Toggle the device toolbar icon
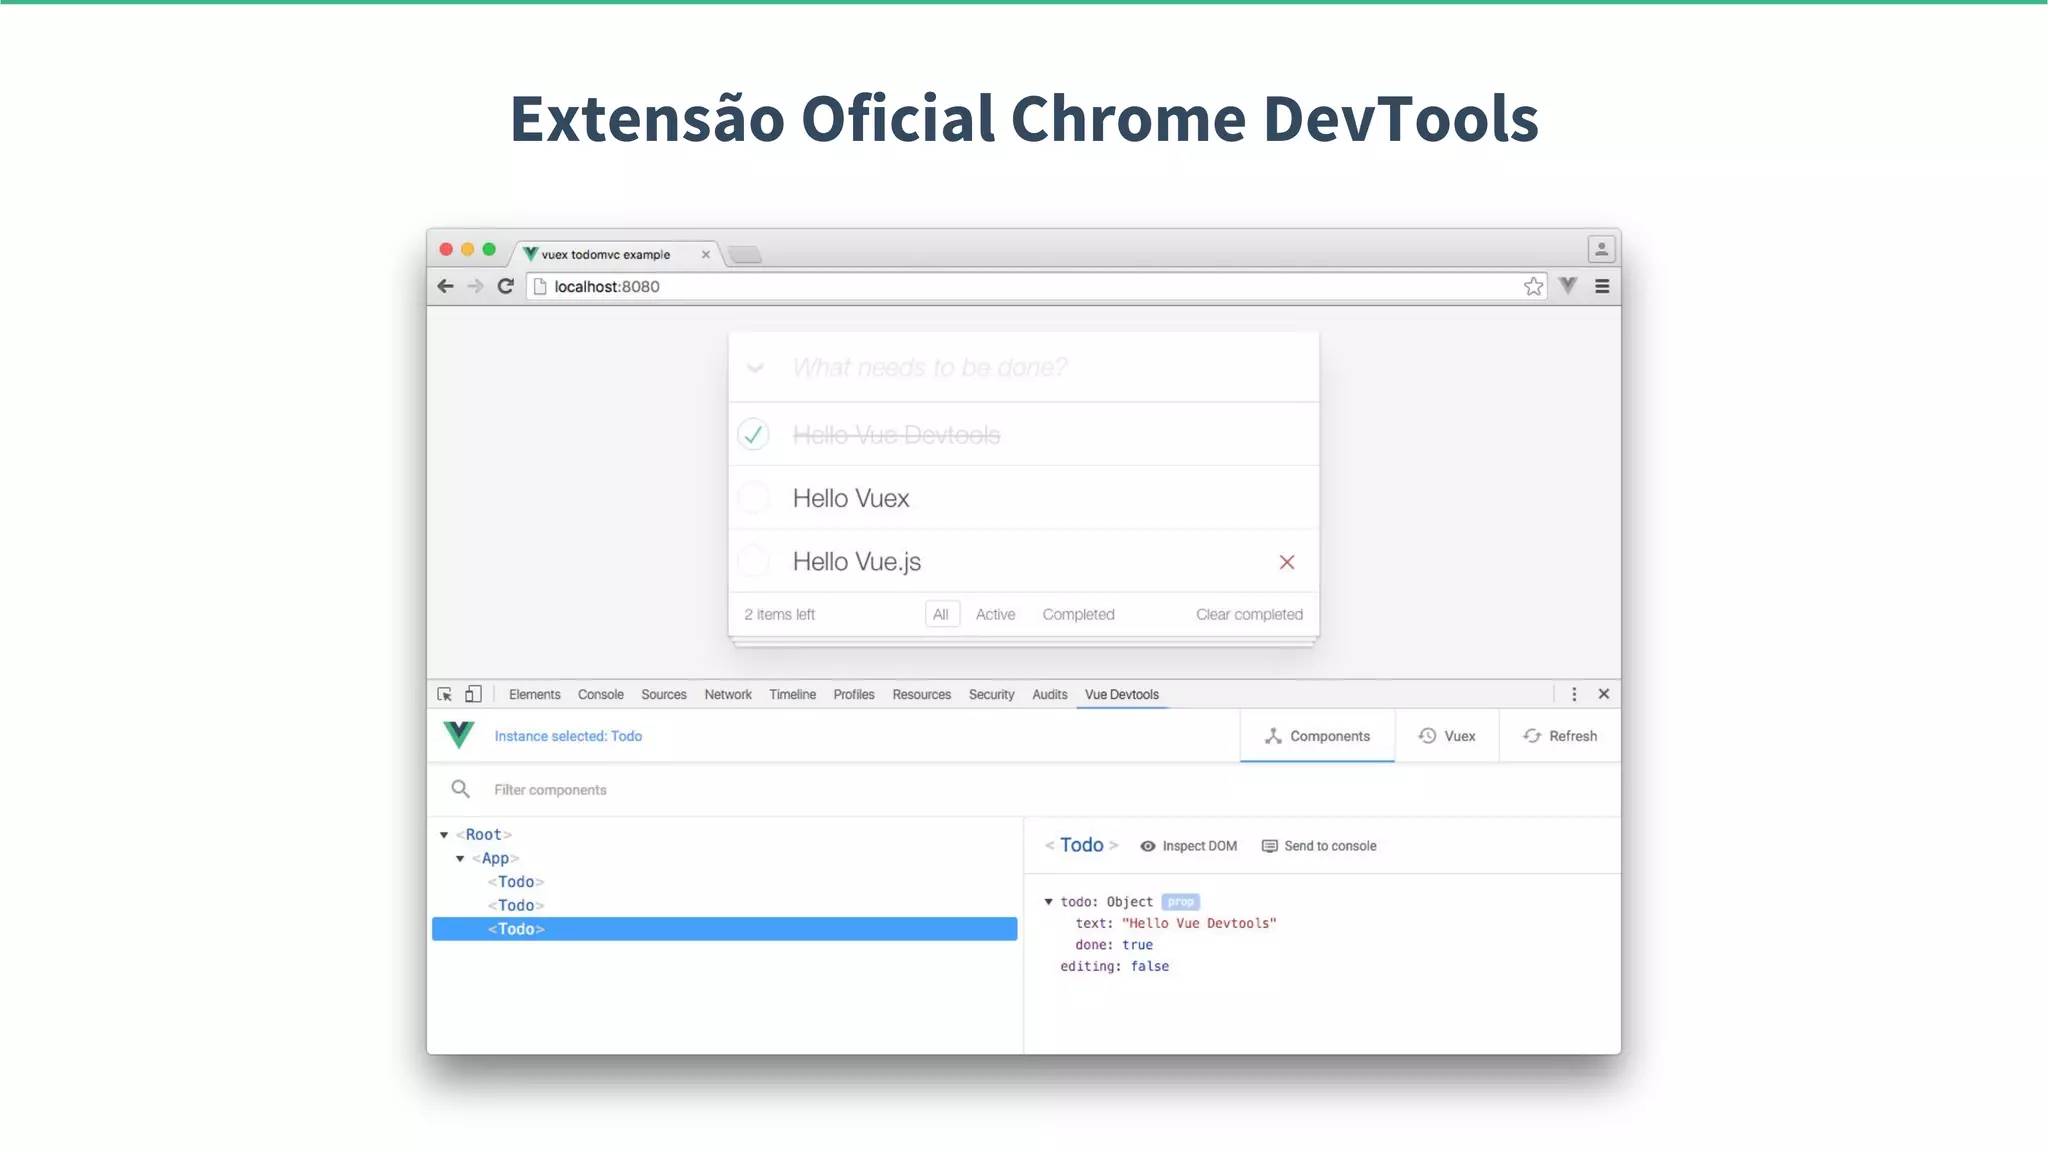This screenshot has height=1152, width=2048. (x=473, y=694)
